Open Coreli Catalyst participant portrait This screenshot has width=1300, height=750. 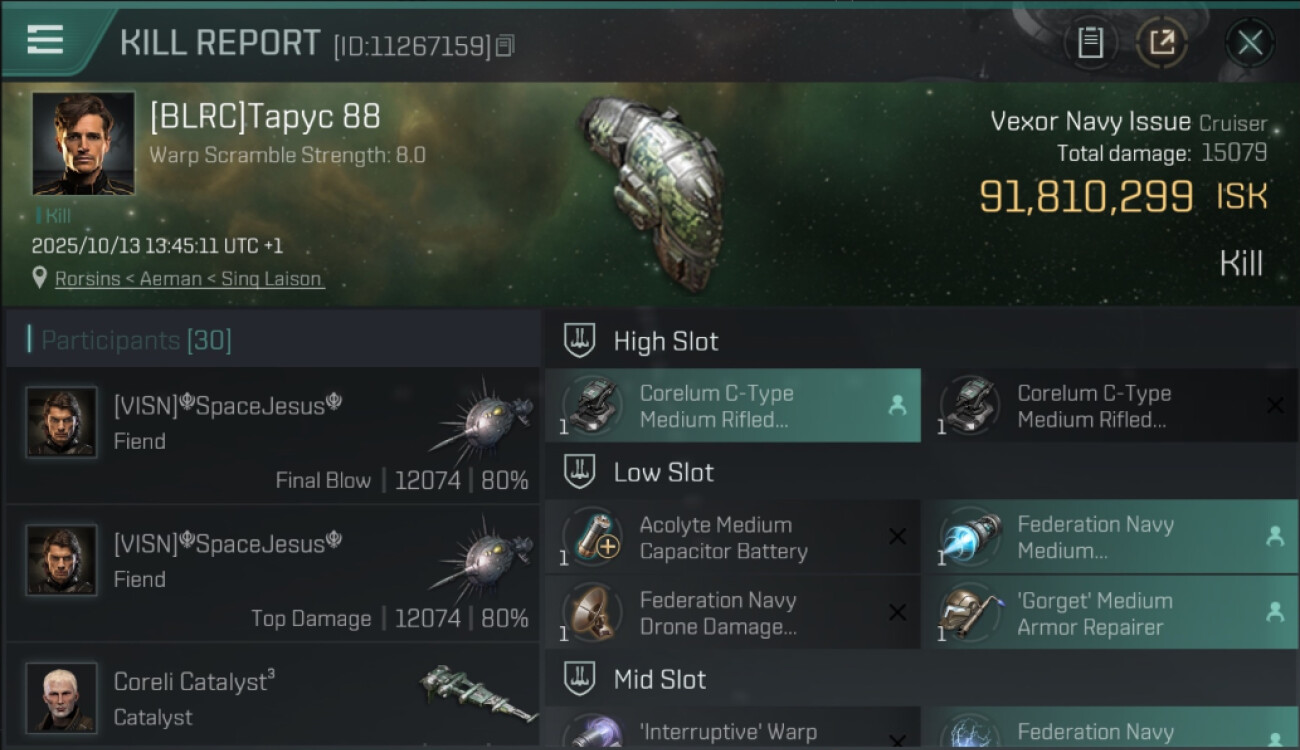point(62,697)
